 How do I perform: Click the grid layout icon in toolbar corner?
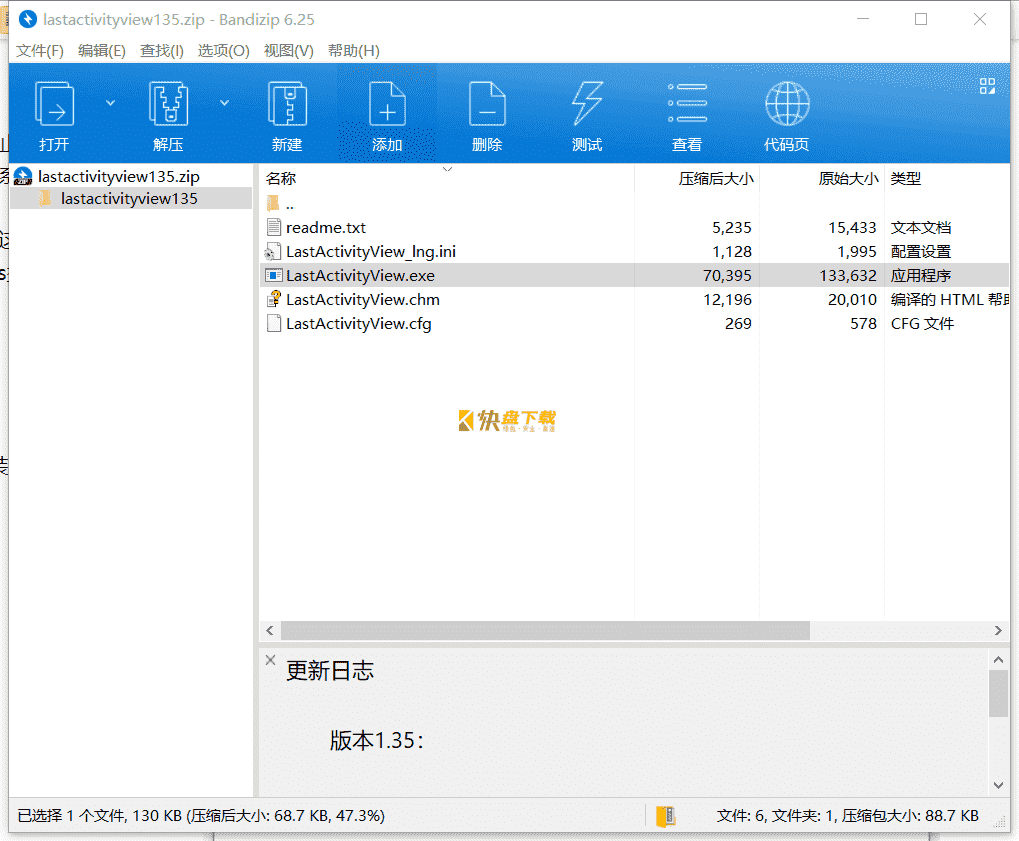(987, 86)
